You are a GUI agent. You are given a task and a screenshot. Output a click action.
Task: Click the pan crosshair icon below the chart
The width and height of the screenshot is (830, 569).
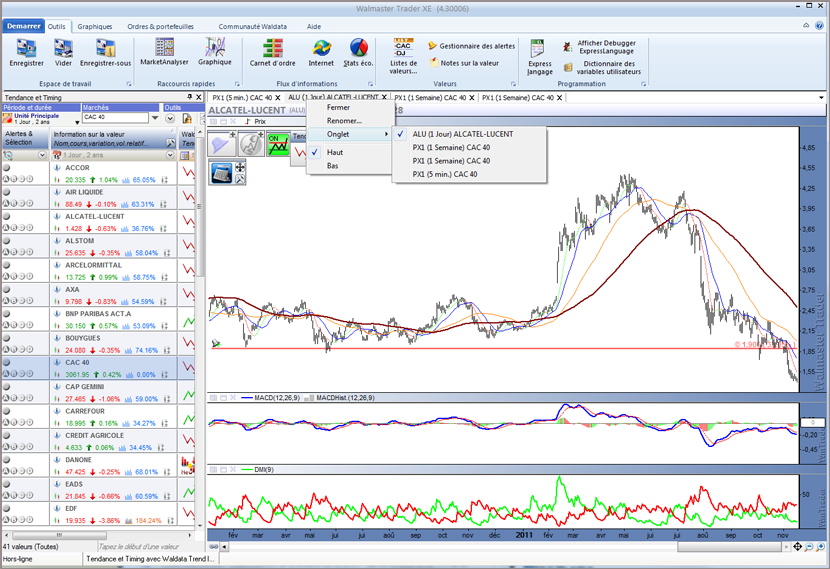pos(797,547)
